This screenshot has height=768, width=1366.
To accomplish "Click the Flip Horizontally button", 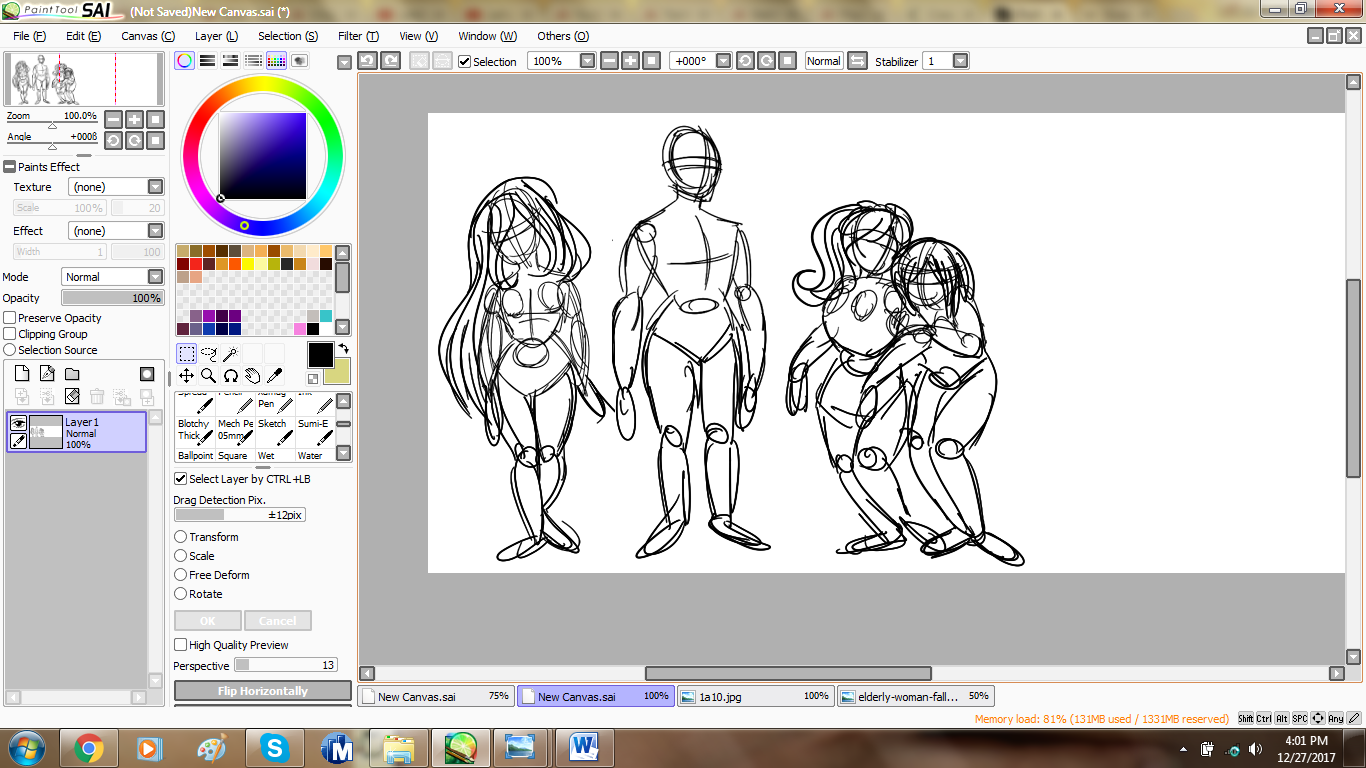I will tap(263, 691).
